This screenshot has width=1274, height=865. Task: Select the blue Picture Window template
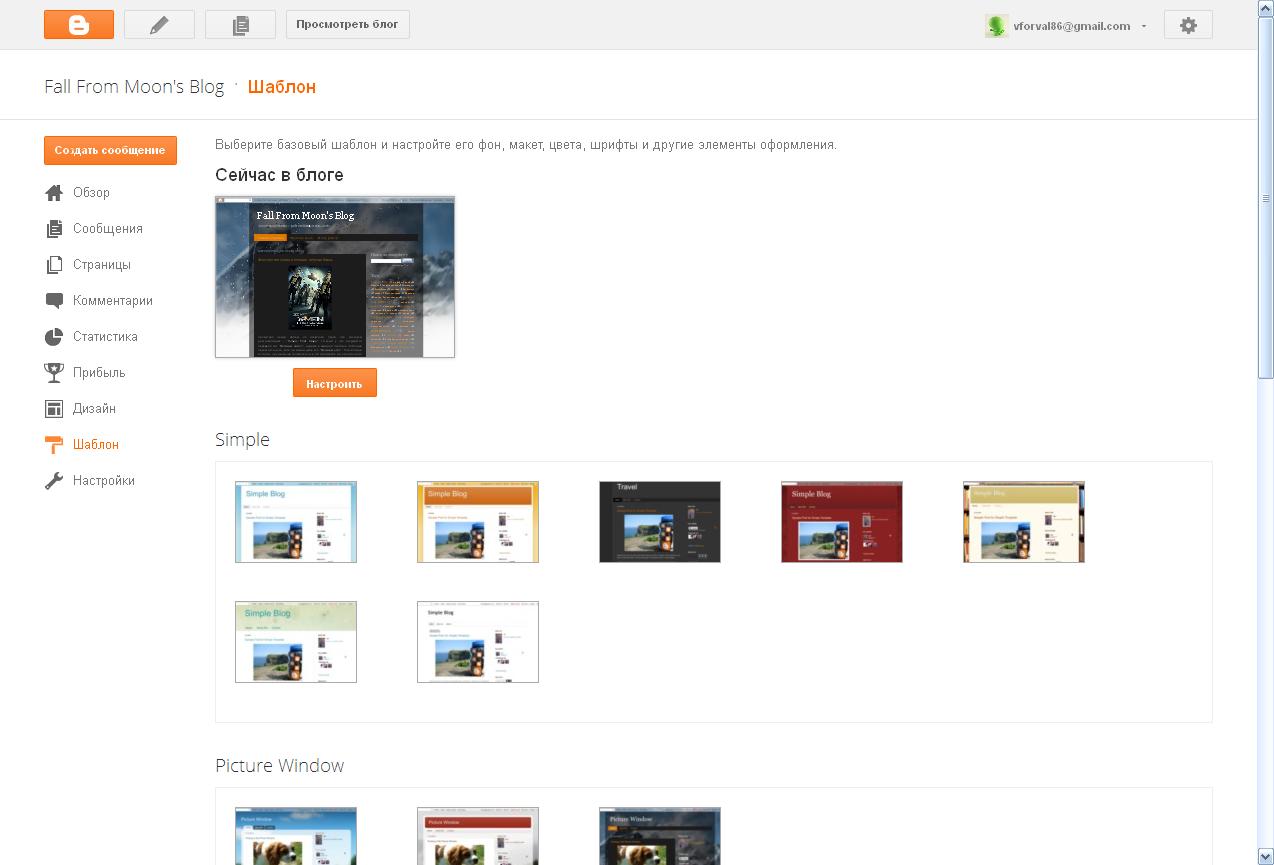[x=296, y=836]
